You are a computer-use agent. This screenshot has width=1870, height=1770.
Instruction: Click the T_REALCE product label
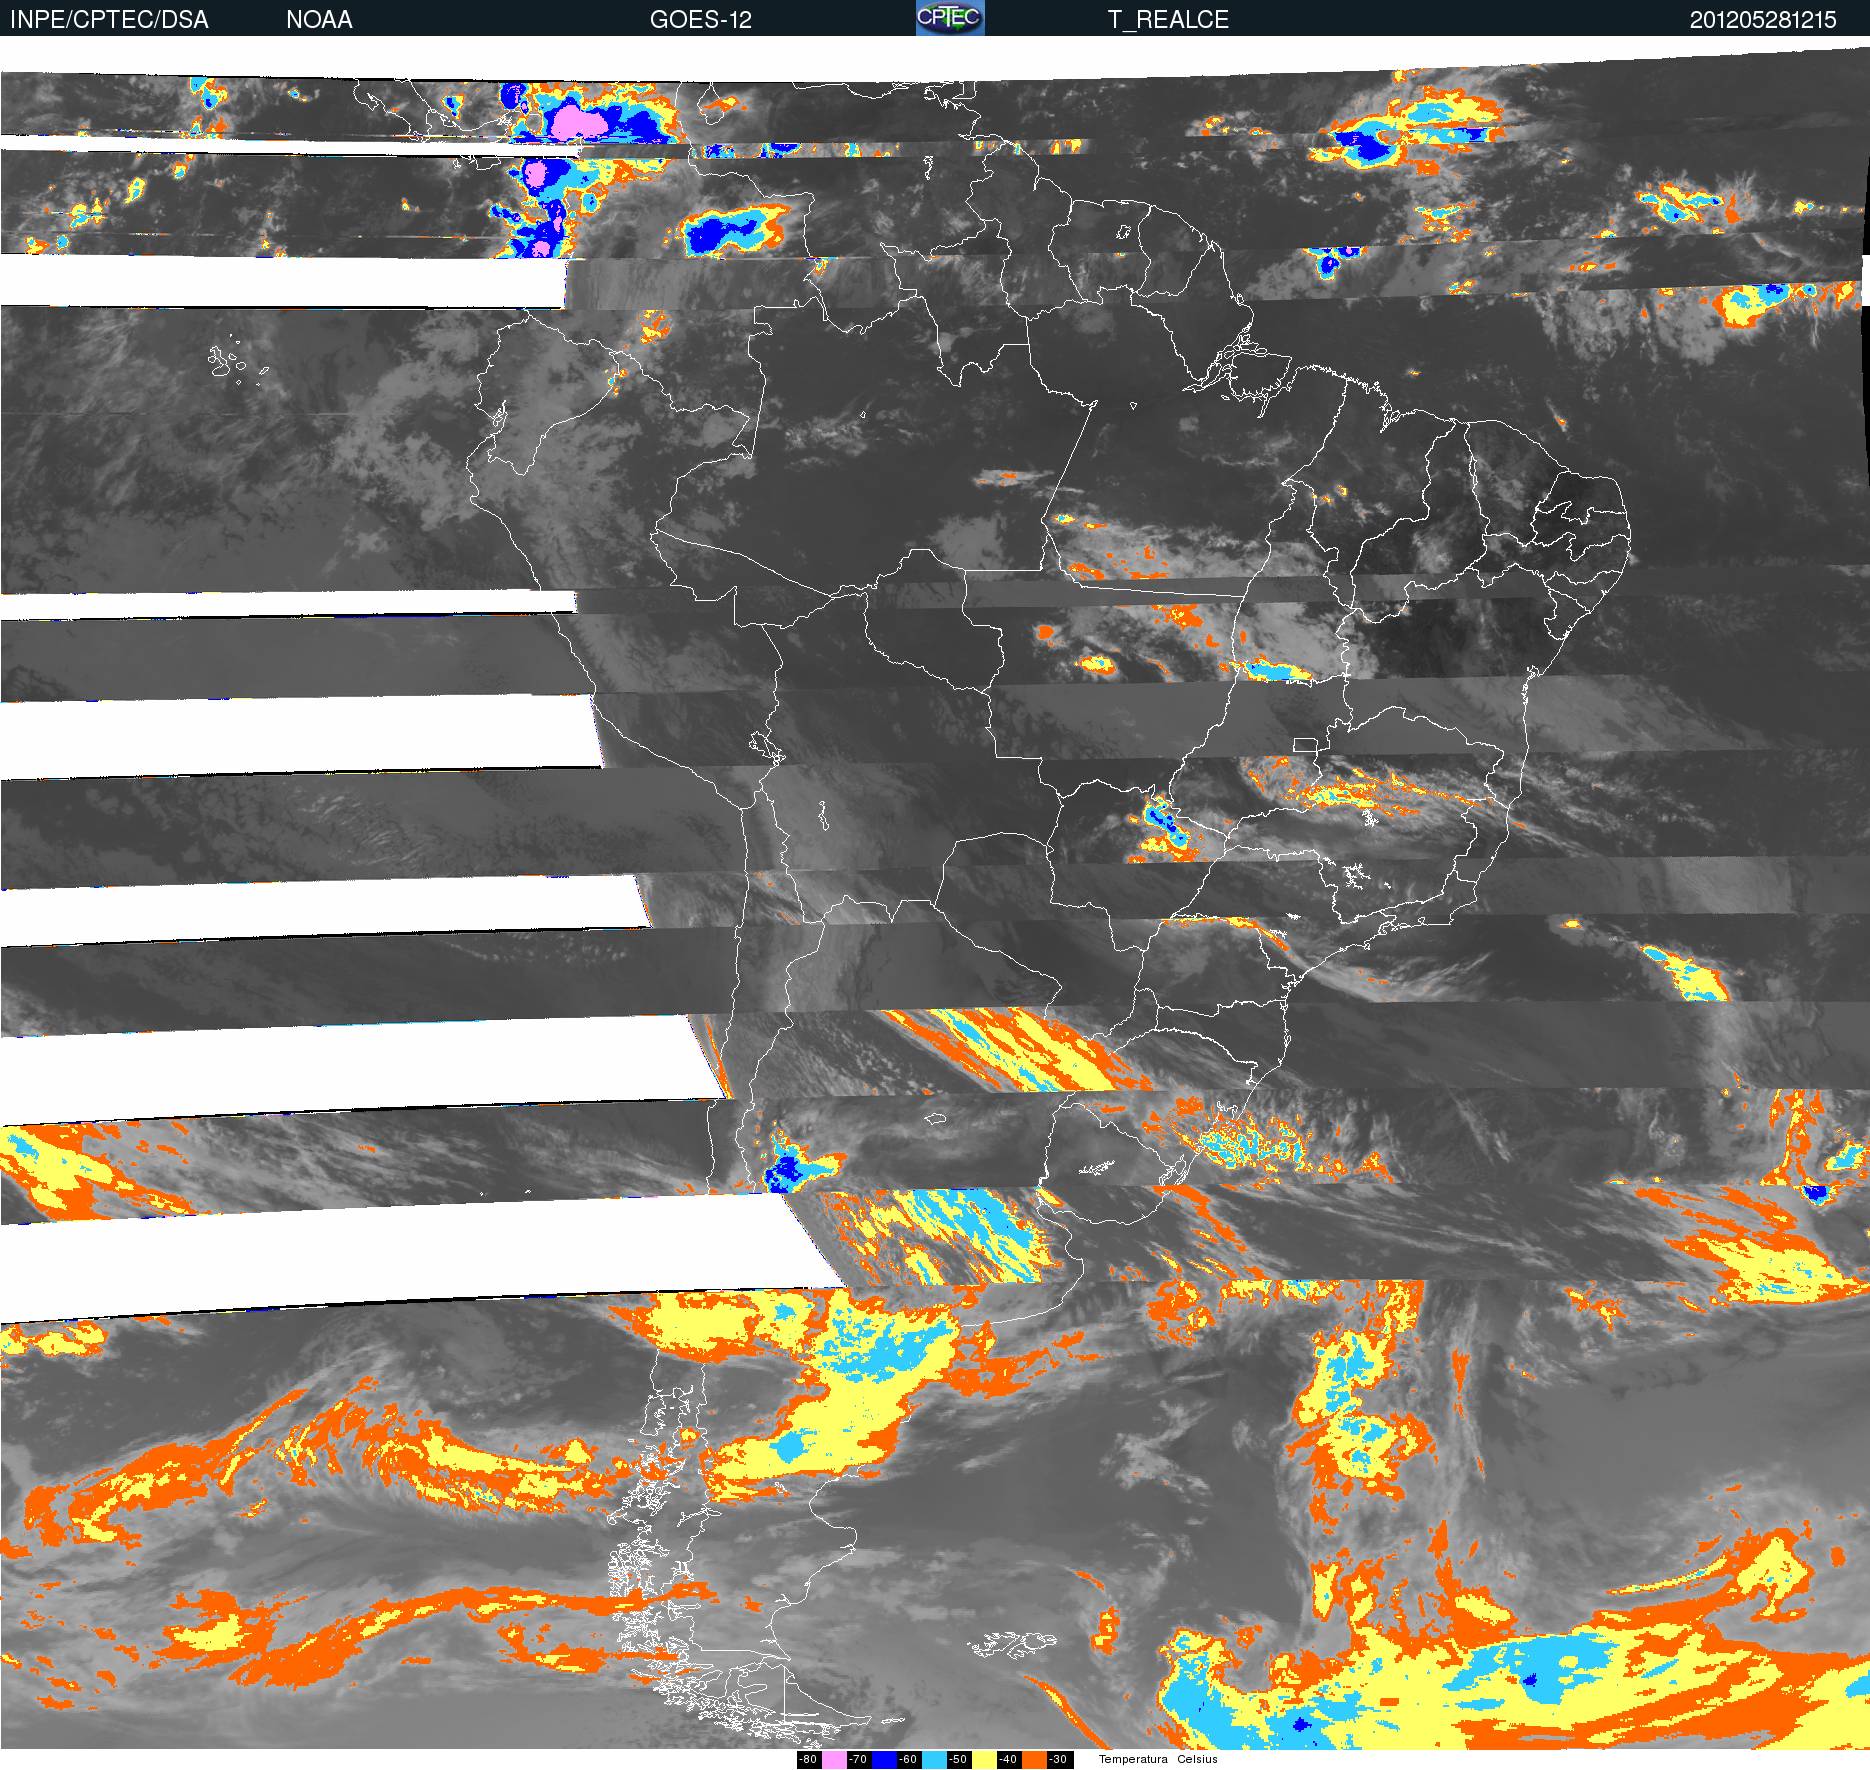pyautogui.click(x=1168, y=20)
